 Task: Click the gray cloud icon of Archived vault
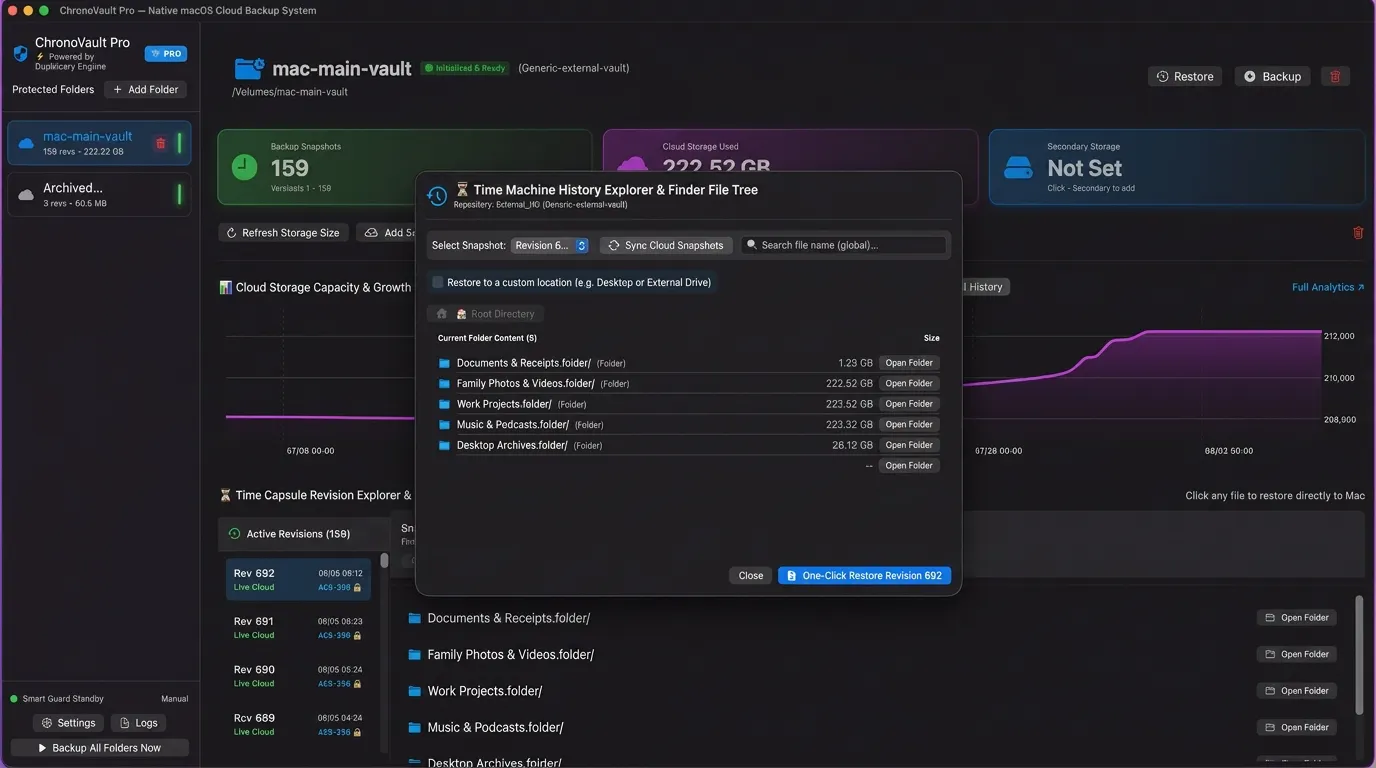point(26,195)
